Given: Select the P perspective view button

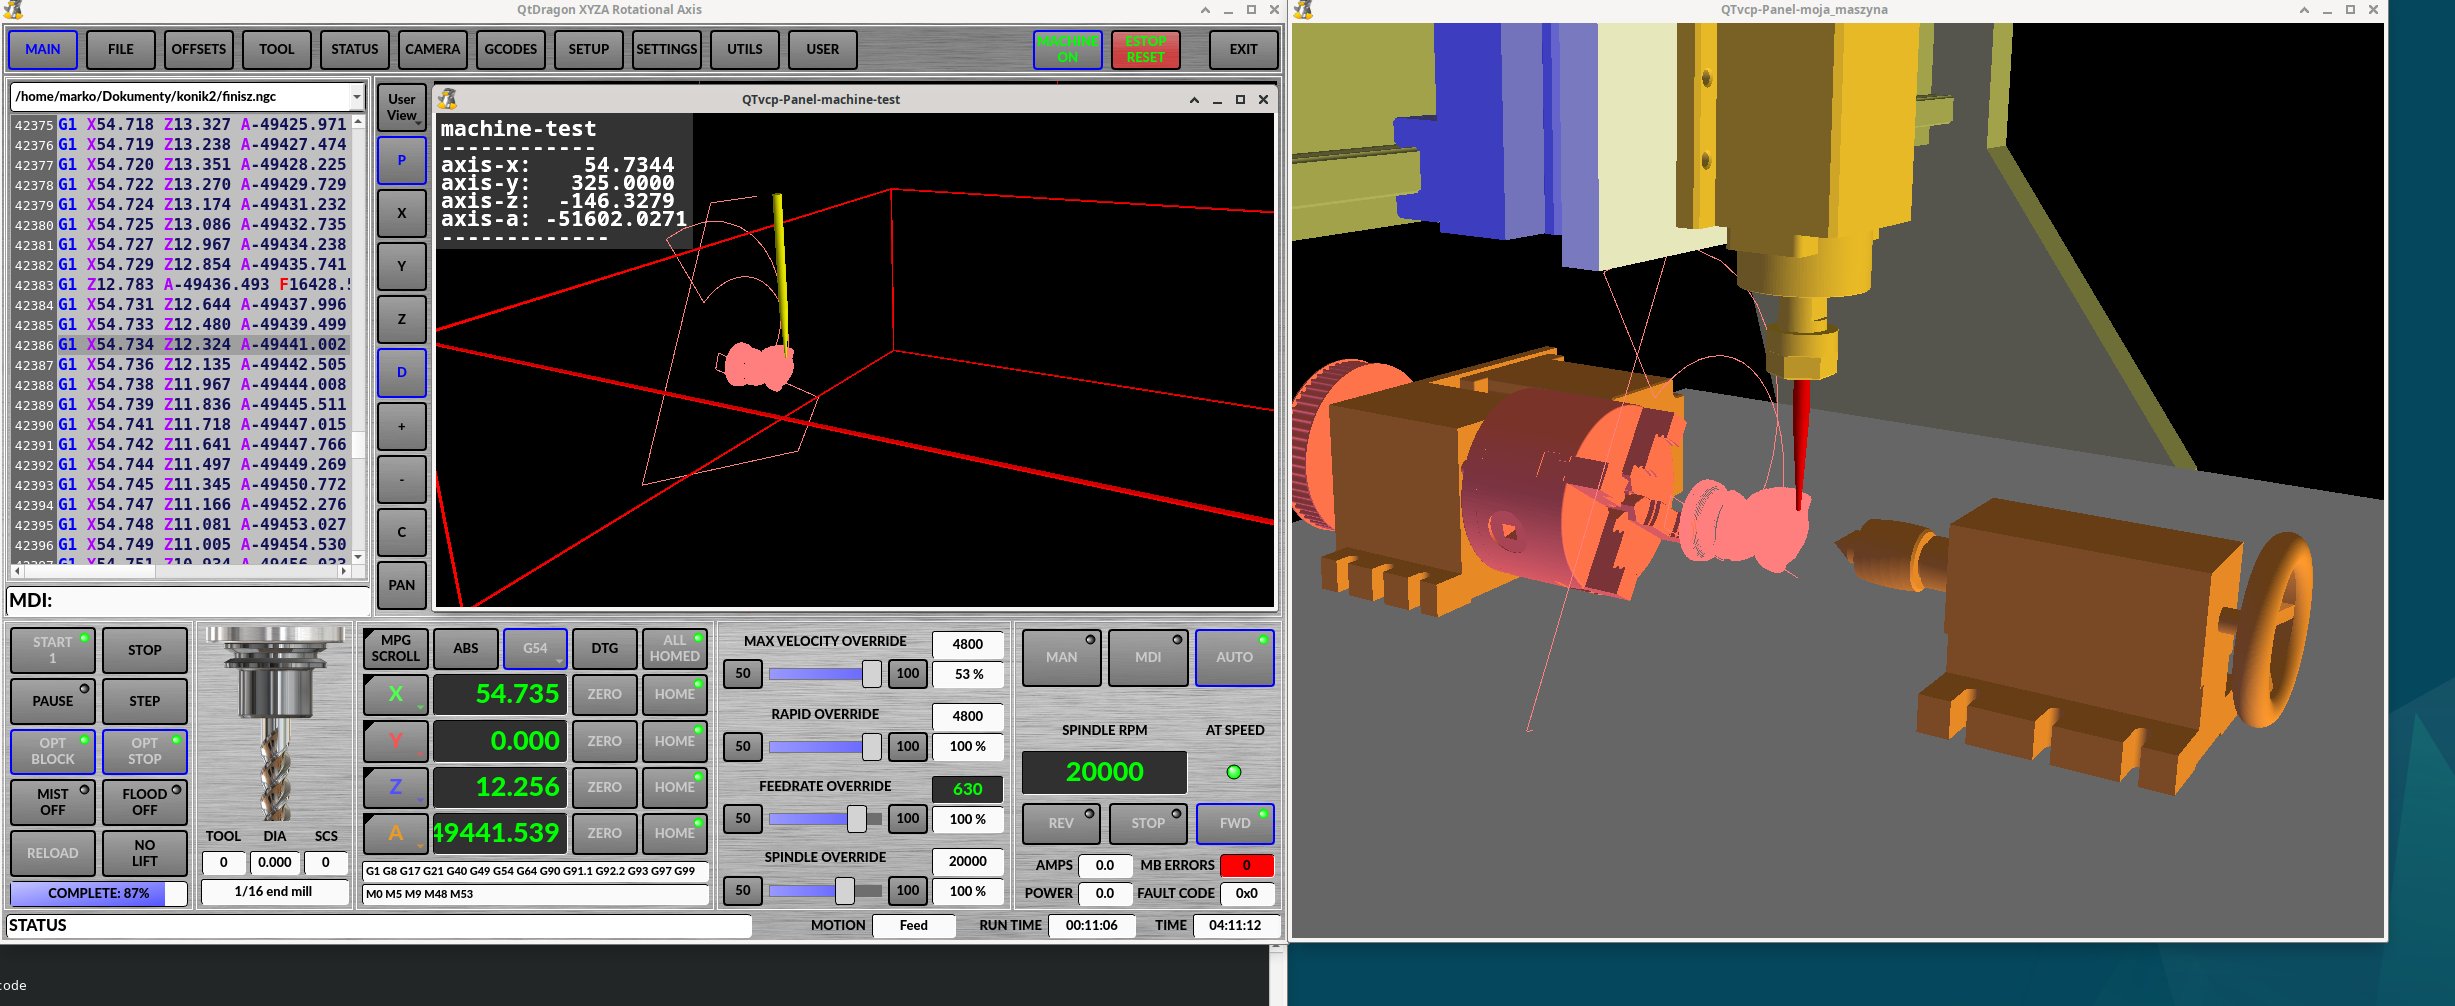Looking at the screenshot, I should click(x=401, y=160).
